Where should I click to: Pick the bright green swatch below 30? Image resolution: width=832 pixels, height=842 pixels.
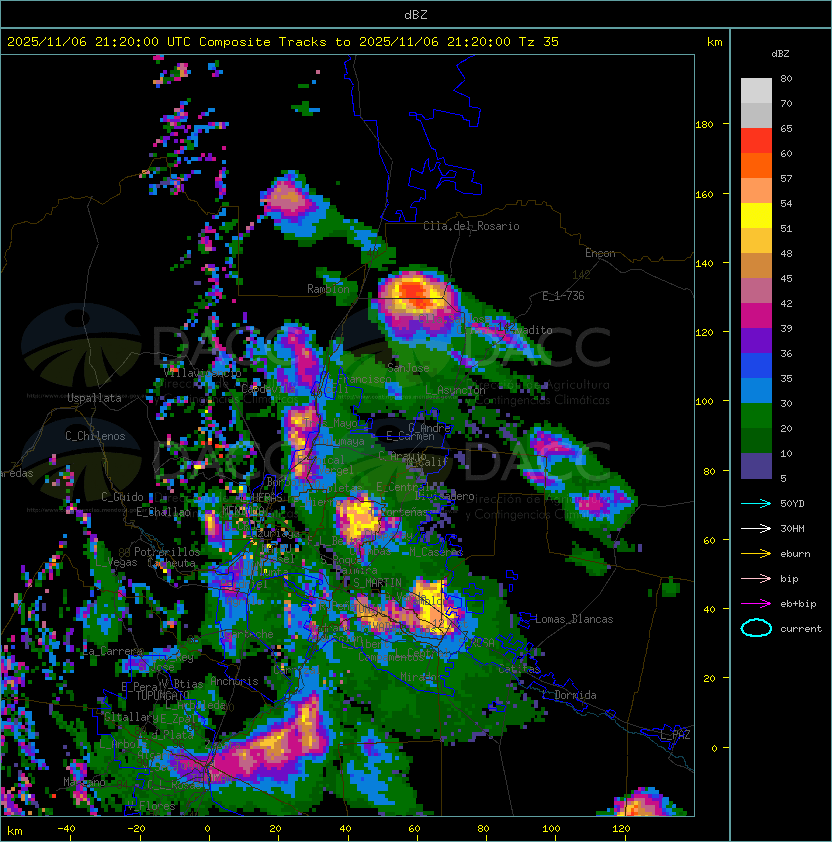(x=756, y=416)
